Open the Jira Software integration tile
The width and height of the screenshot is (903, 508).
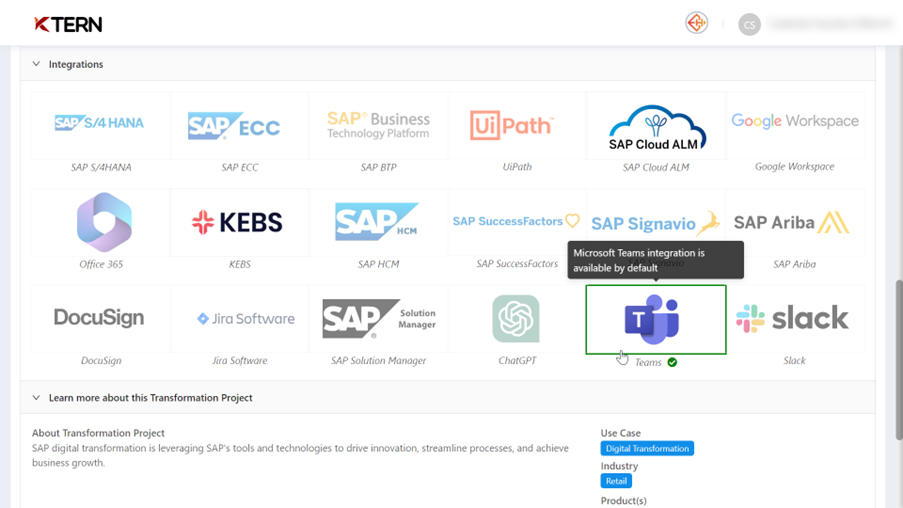tap(240, 319)
